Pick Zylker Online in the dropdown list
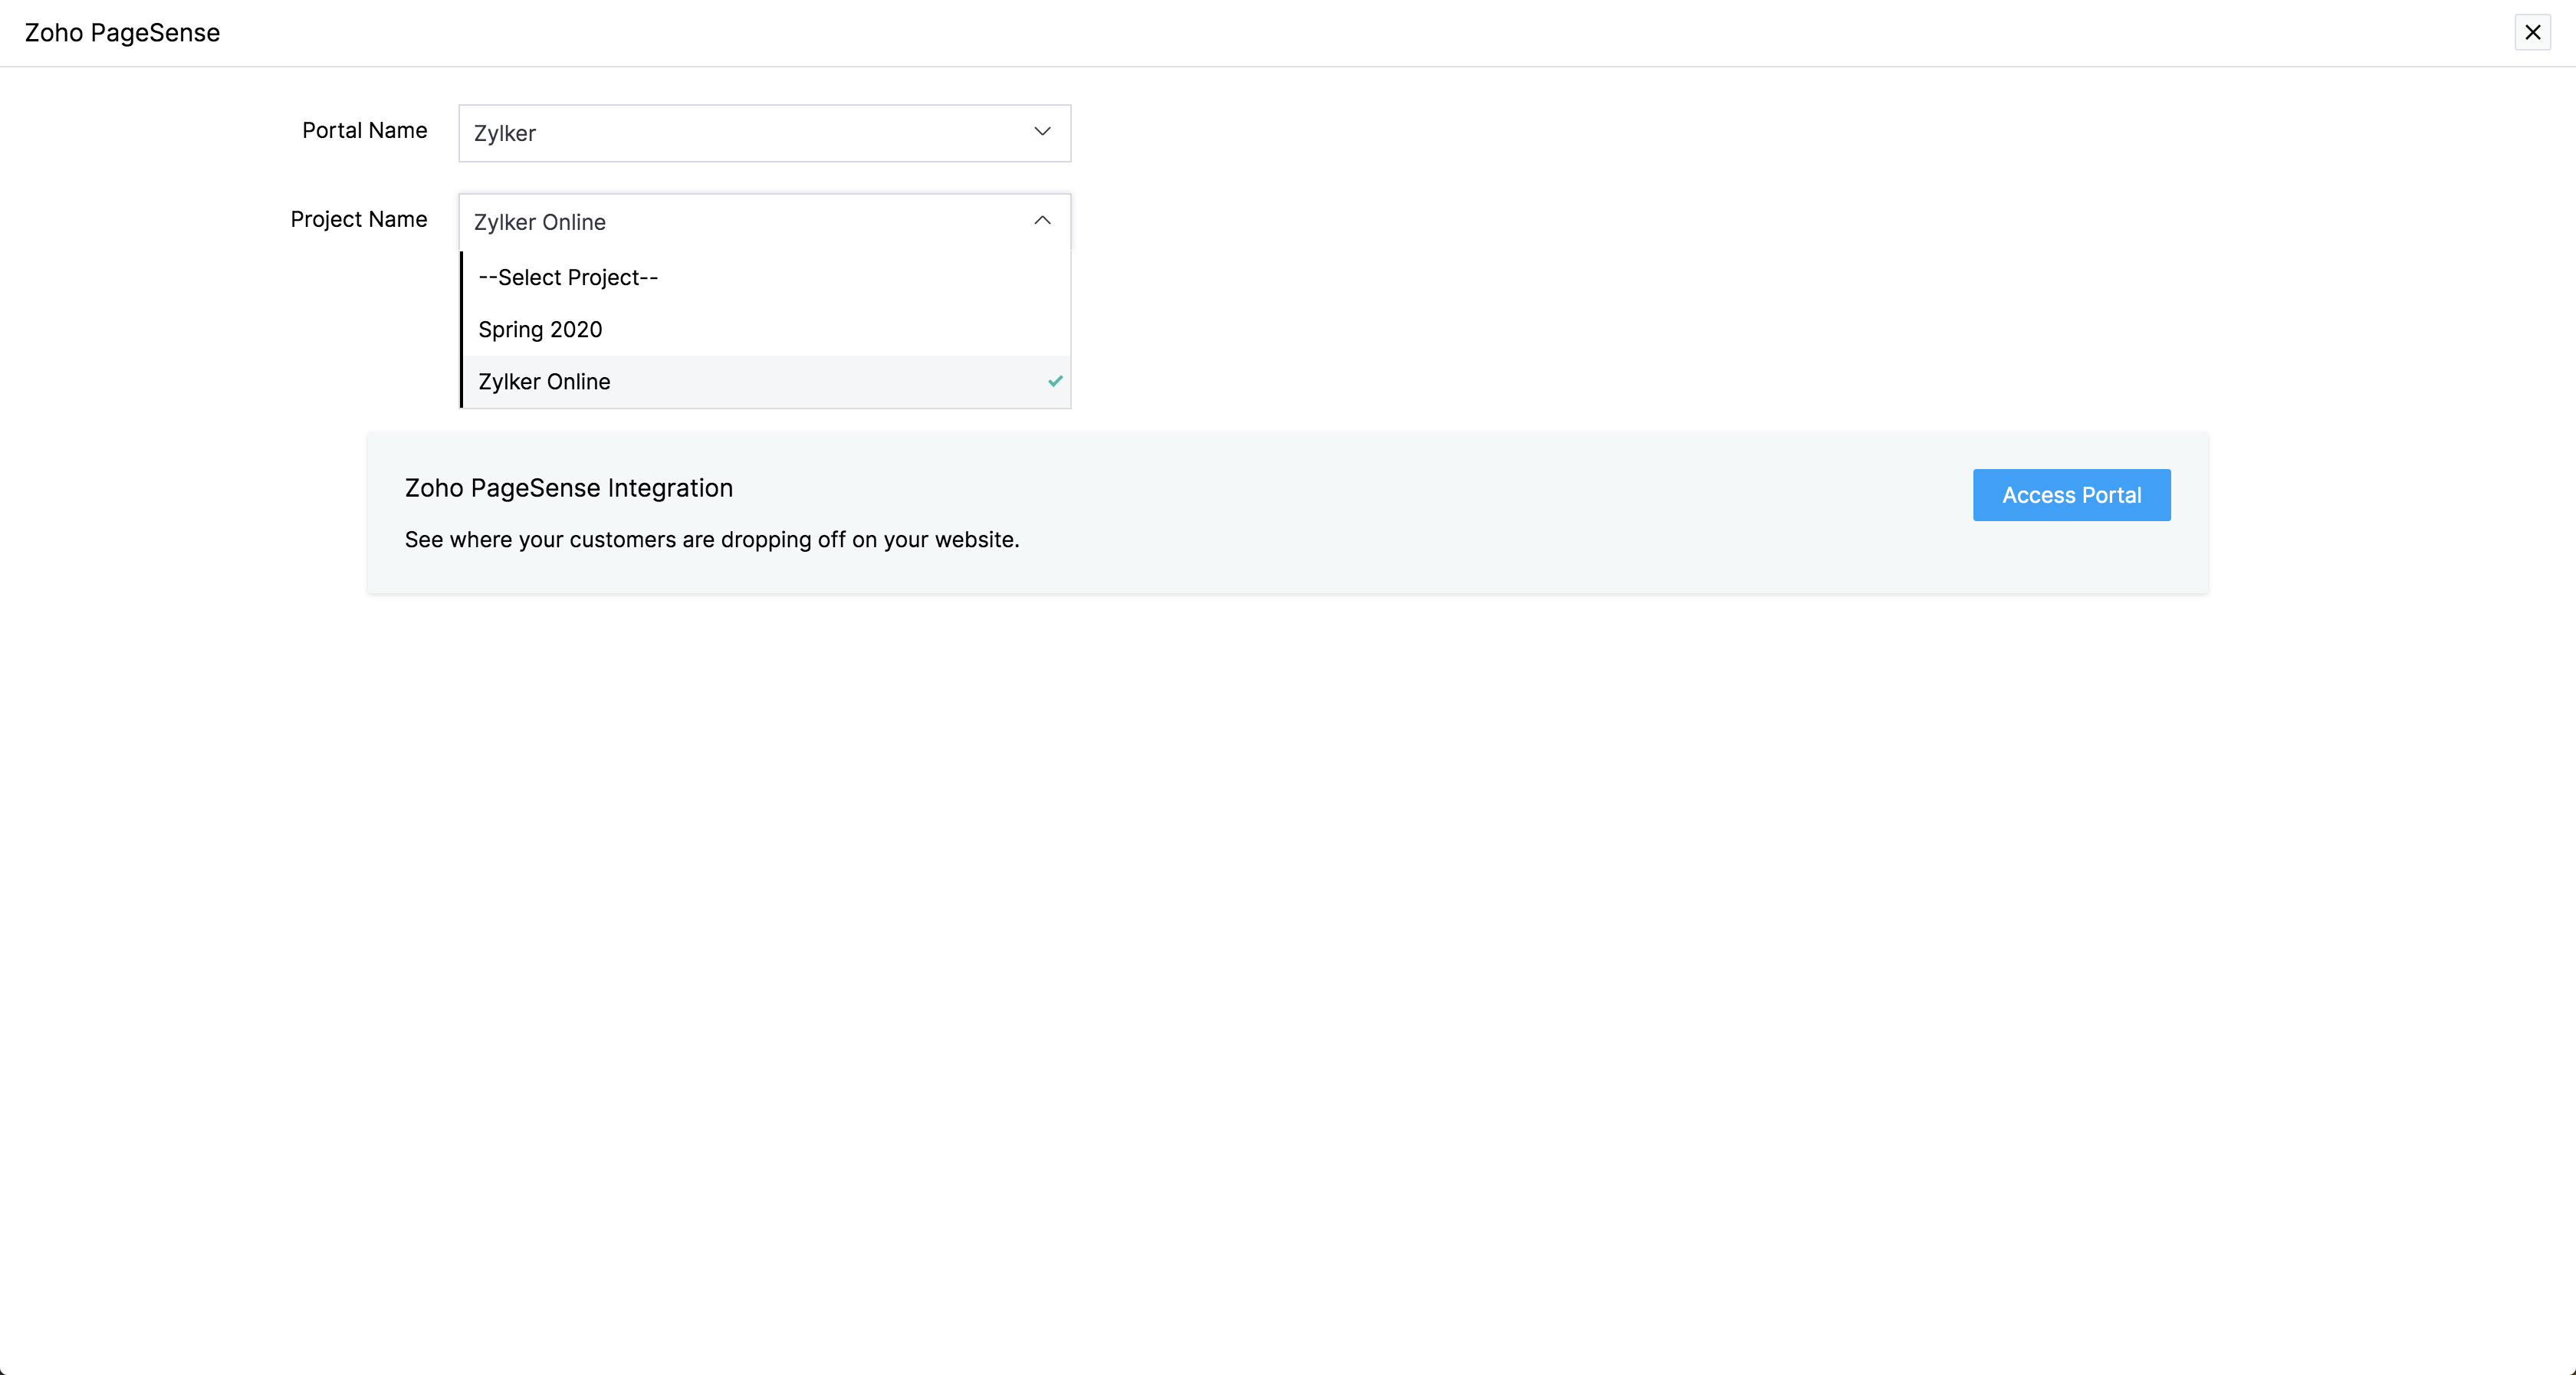The height and width of the screenshot is (1375, 2576). coord(544,381)
